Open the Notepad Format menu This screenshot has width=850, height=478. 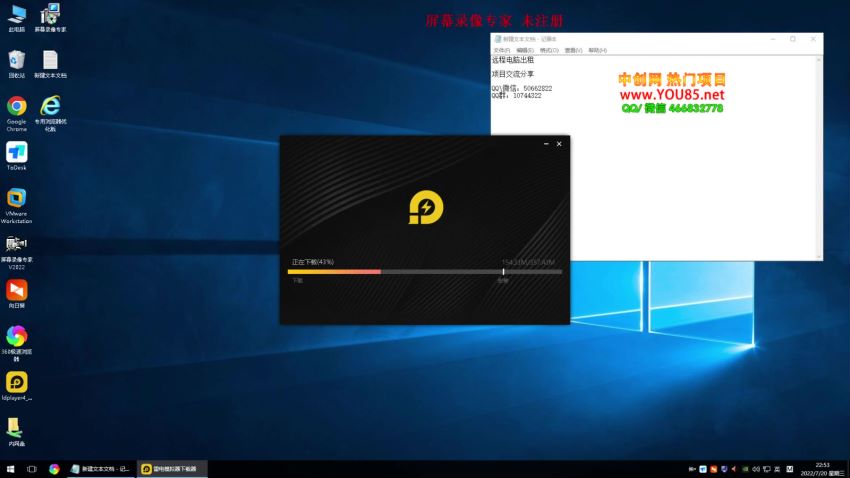[x=549, y=50]
